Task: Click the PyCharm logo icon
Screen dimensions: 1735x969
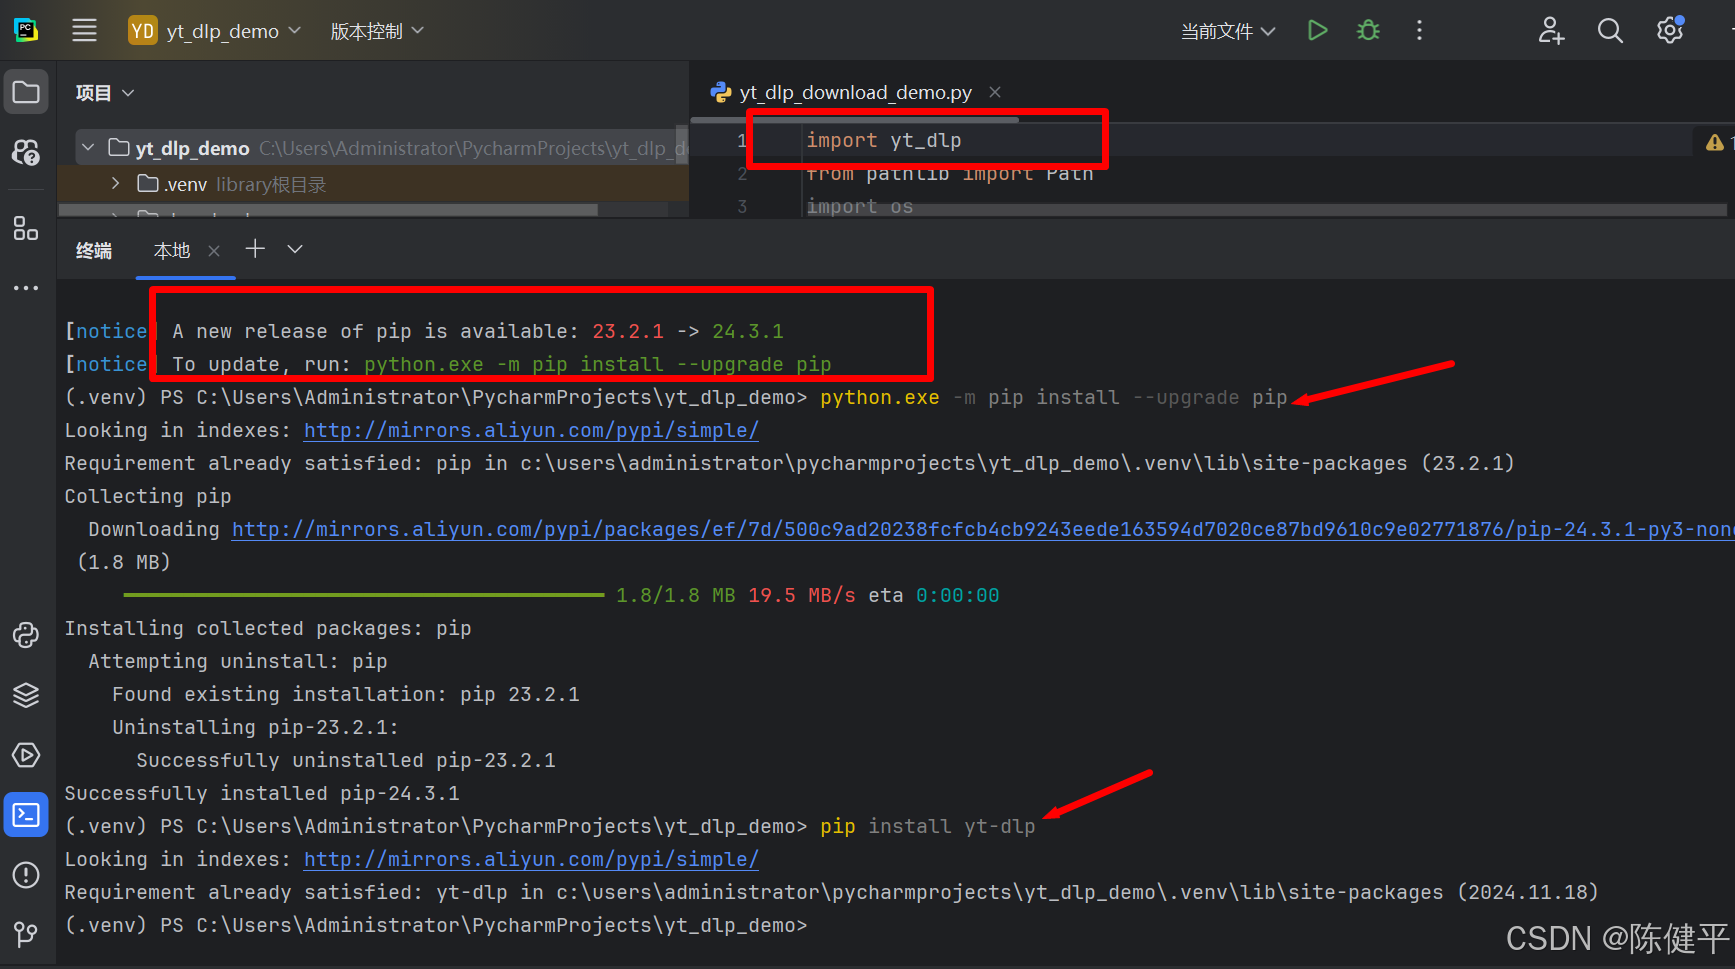Action: [26, 31]
